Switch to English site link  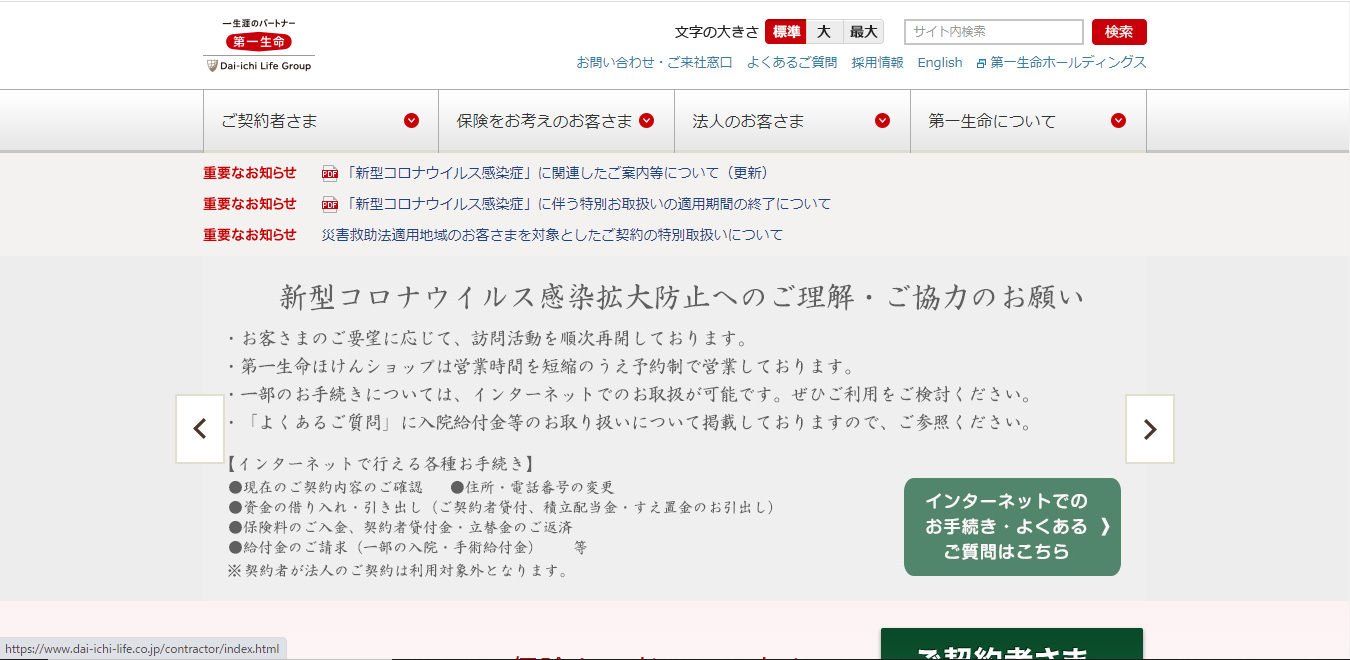pyautogui.click(x=940, y=62)
